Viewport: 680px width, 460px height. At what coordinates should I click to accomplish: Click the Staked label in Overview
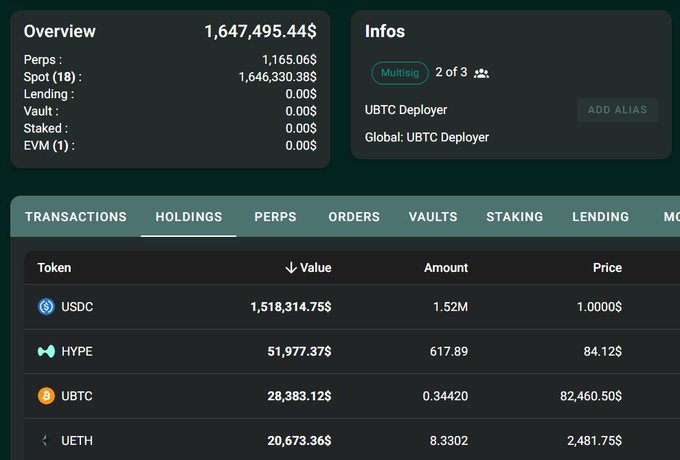point(46,128)
